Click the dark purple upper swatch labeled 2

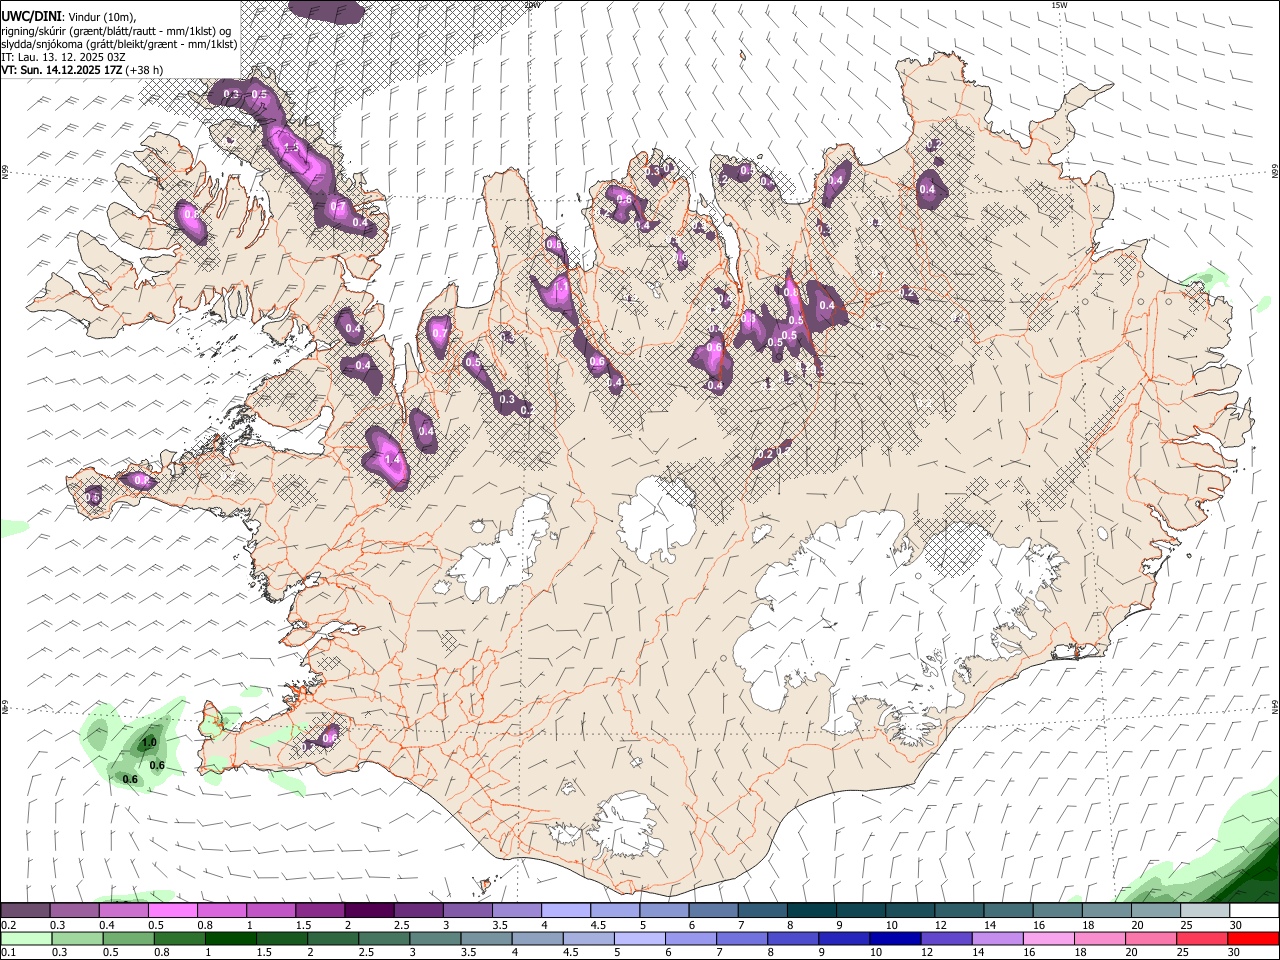pos(368,910)
